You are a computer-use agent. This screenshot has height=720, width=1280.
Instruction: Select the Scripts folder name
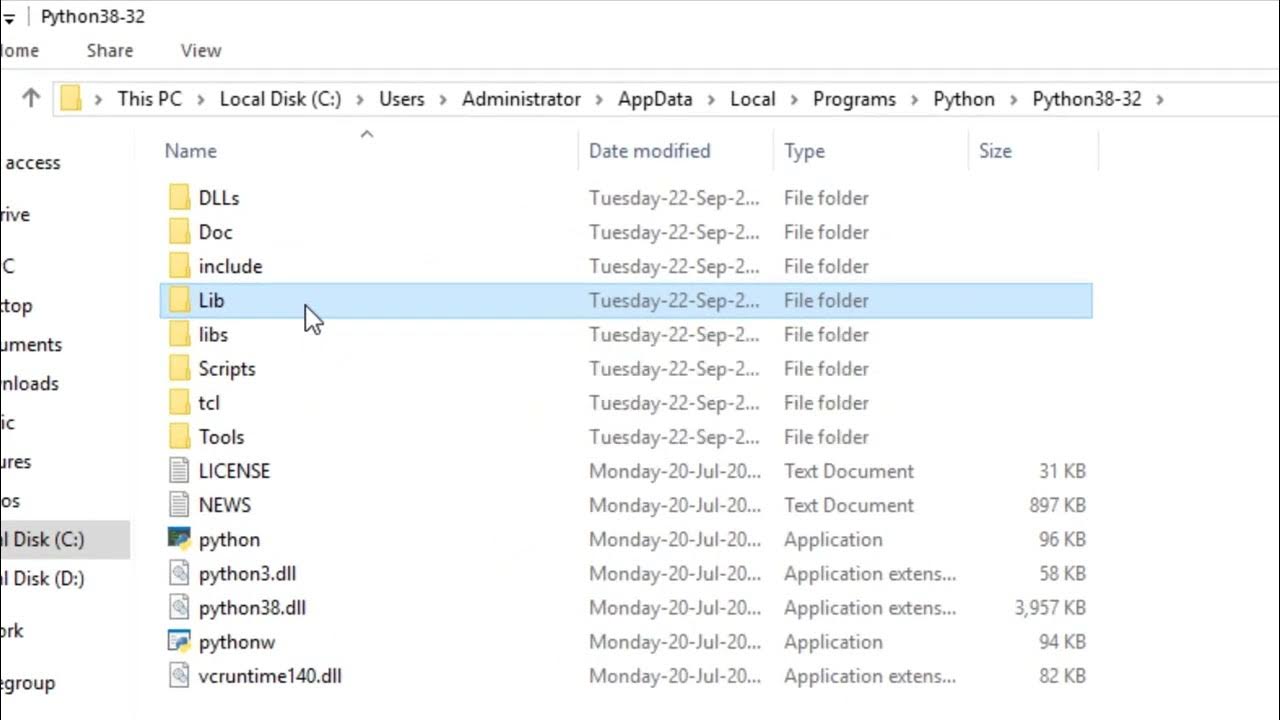227,369
